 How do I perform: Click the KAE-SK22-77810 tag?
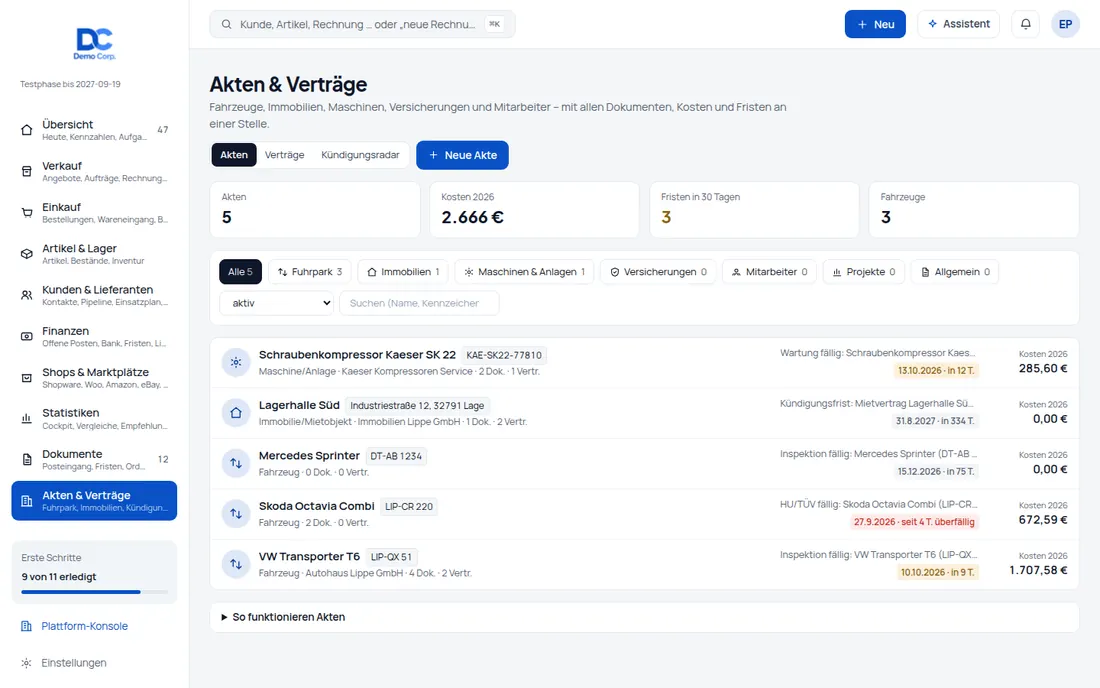click(504, 356)
